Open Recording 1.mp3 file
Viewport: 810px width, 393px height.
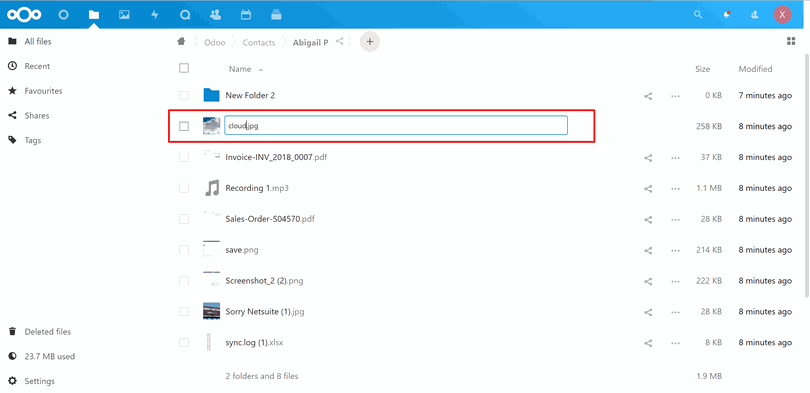pyautogui.click(x=257, y=188)
